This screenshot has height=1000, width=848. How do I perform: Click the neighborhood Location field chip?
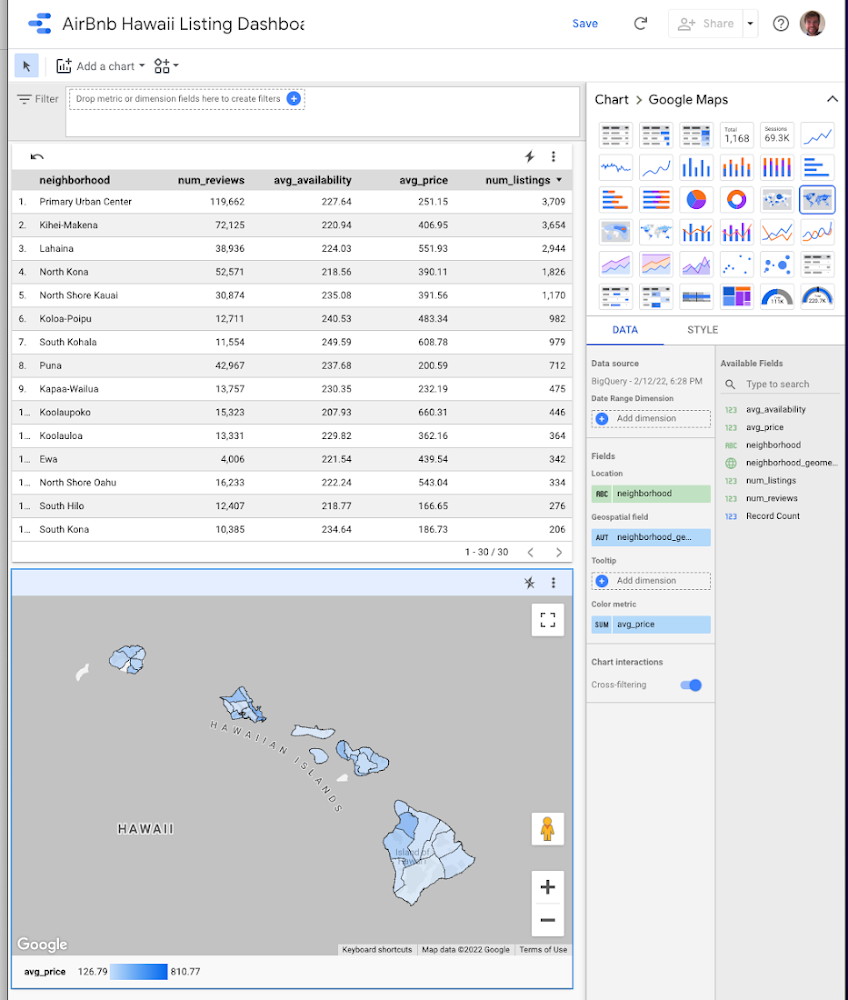pyautogui.click(x=651, y=494)
